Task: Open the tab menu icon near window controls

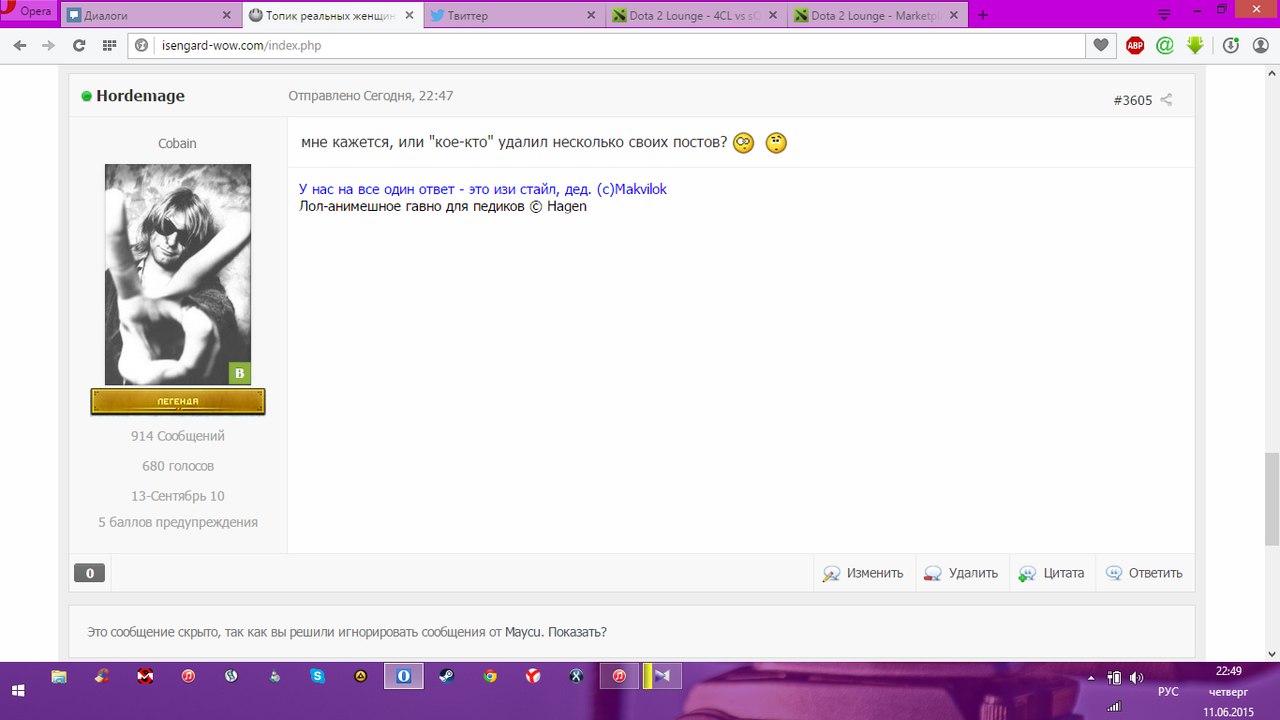Action: pos(1165,14)
